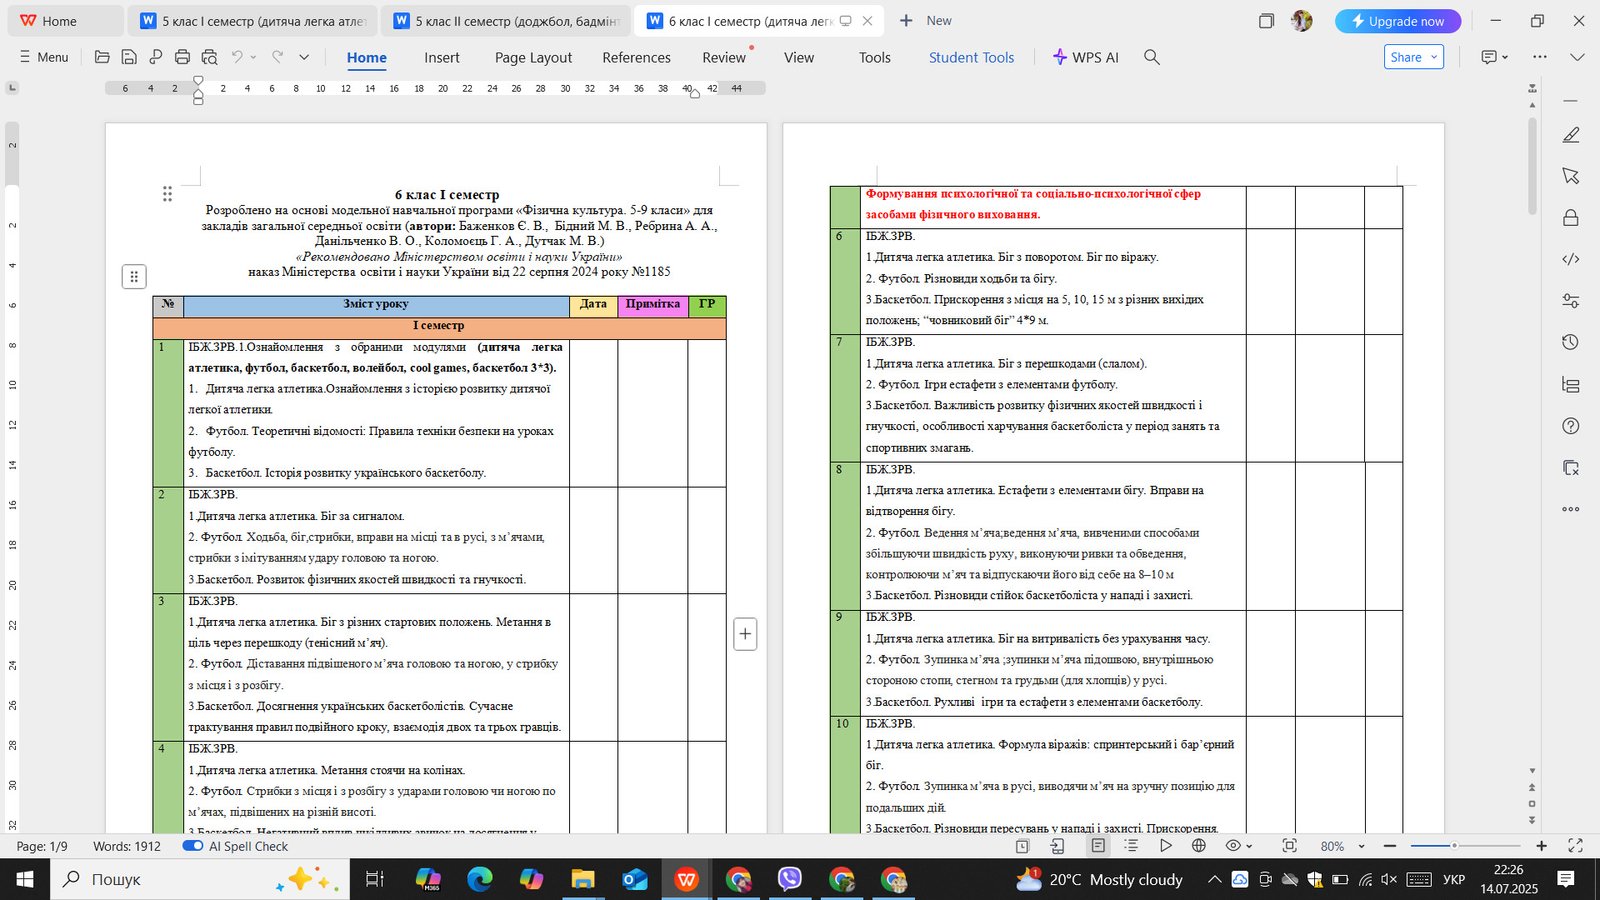Open the Viber icon in taskbar
The image size is (1600, 900).
coord(790,879)
